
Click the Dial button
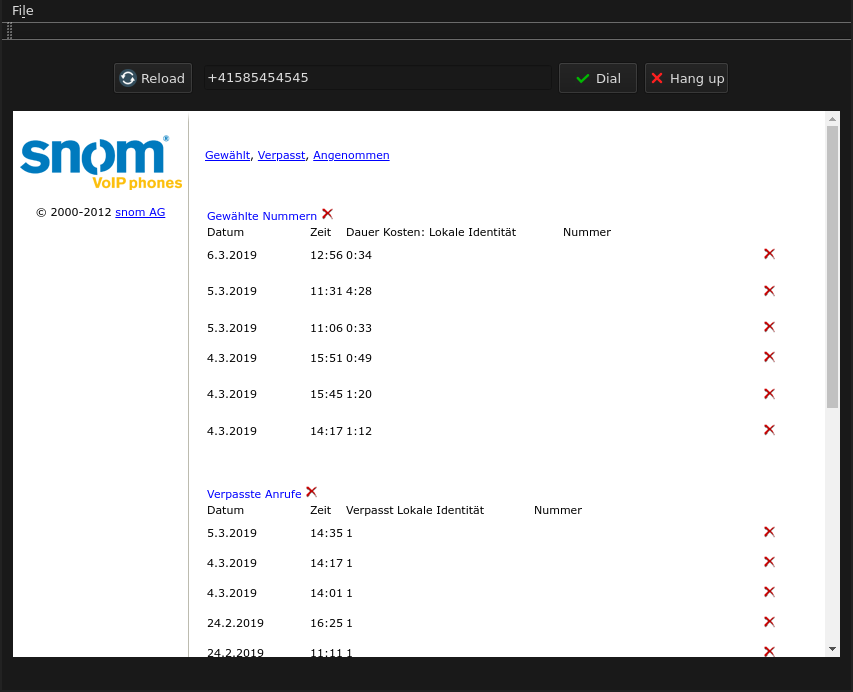coord(598,78)
